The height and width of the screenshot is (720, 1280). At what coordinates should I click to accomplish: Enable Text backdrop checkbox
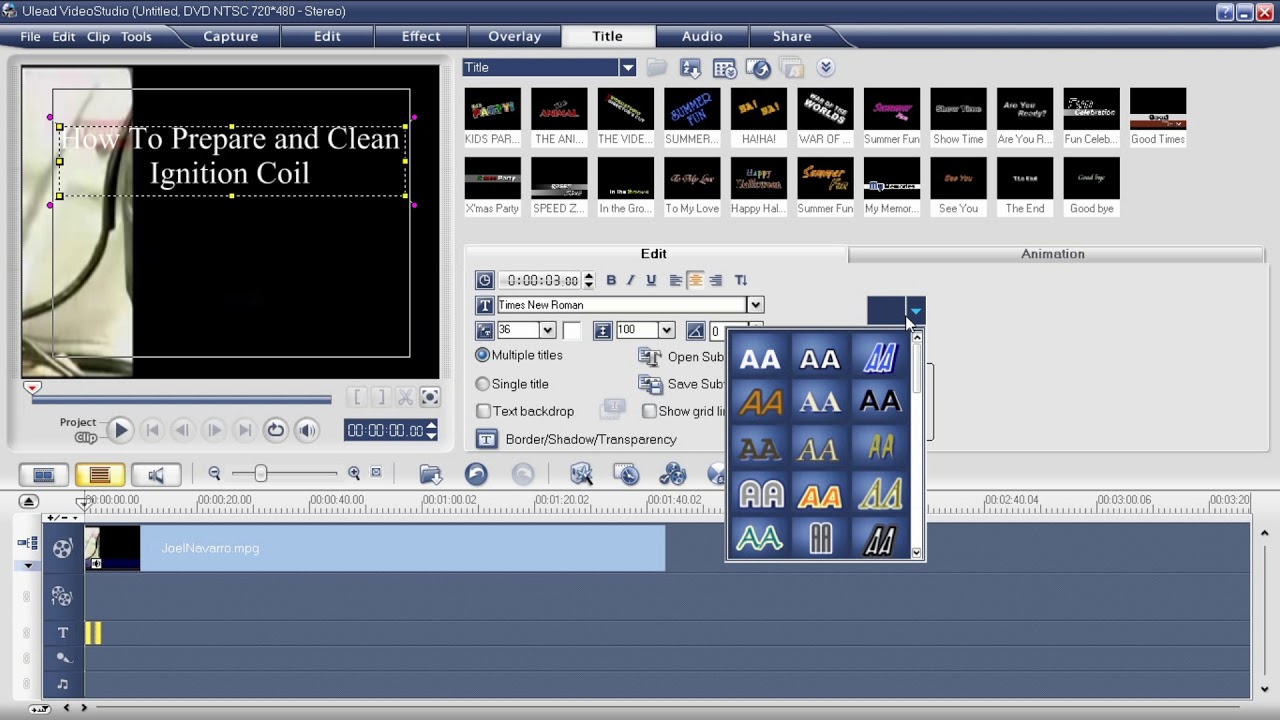[x=484, y=411]
